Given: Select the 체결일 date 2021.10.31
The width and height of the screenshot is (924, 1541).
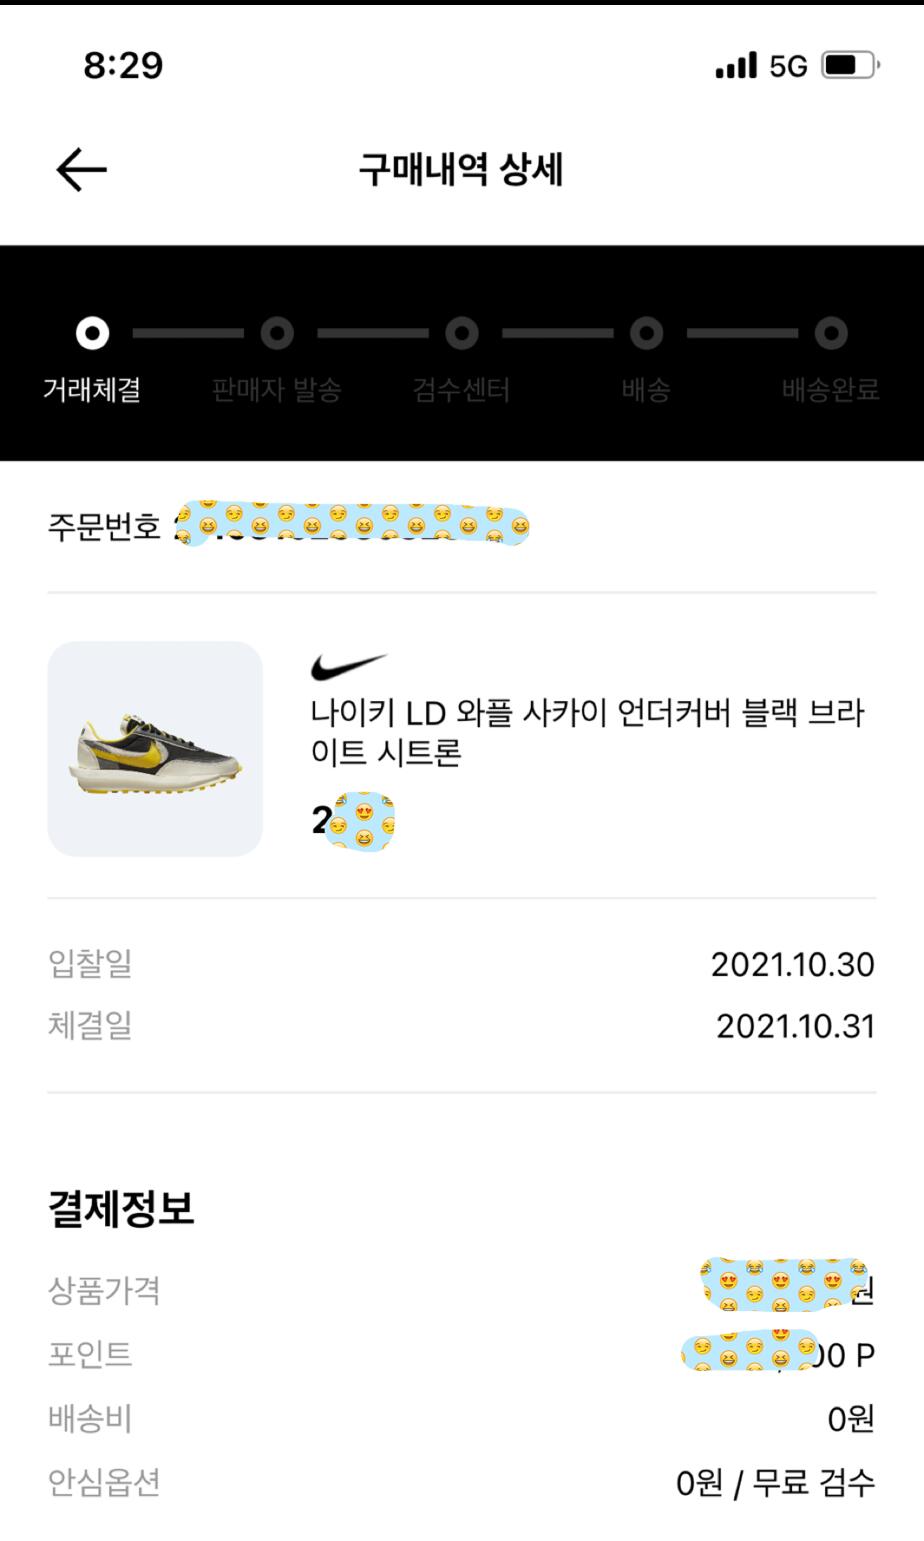Looking at the screenshot, I should coord(795,1027).
